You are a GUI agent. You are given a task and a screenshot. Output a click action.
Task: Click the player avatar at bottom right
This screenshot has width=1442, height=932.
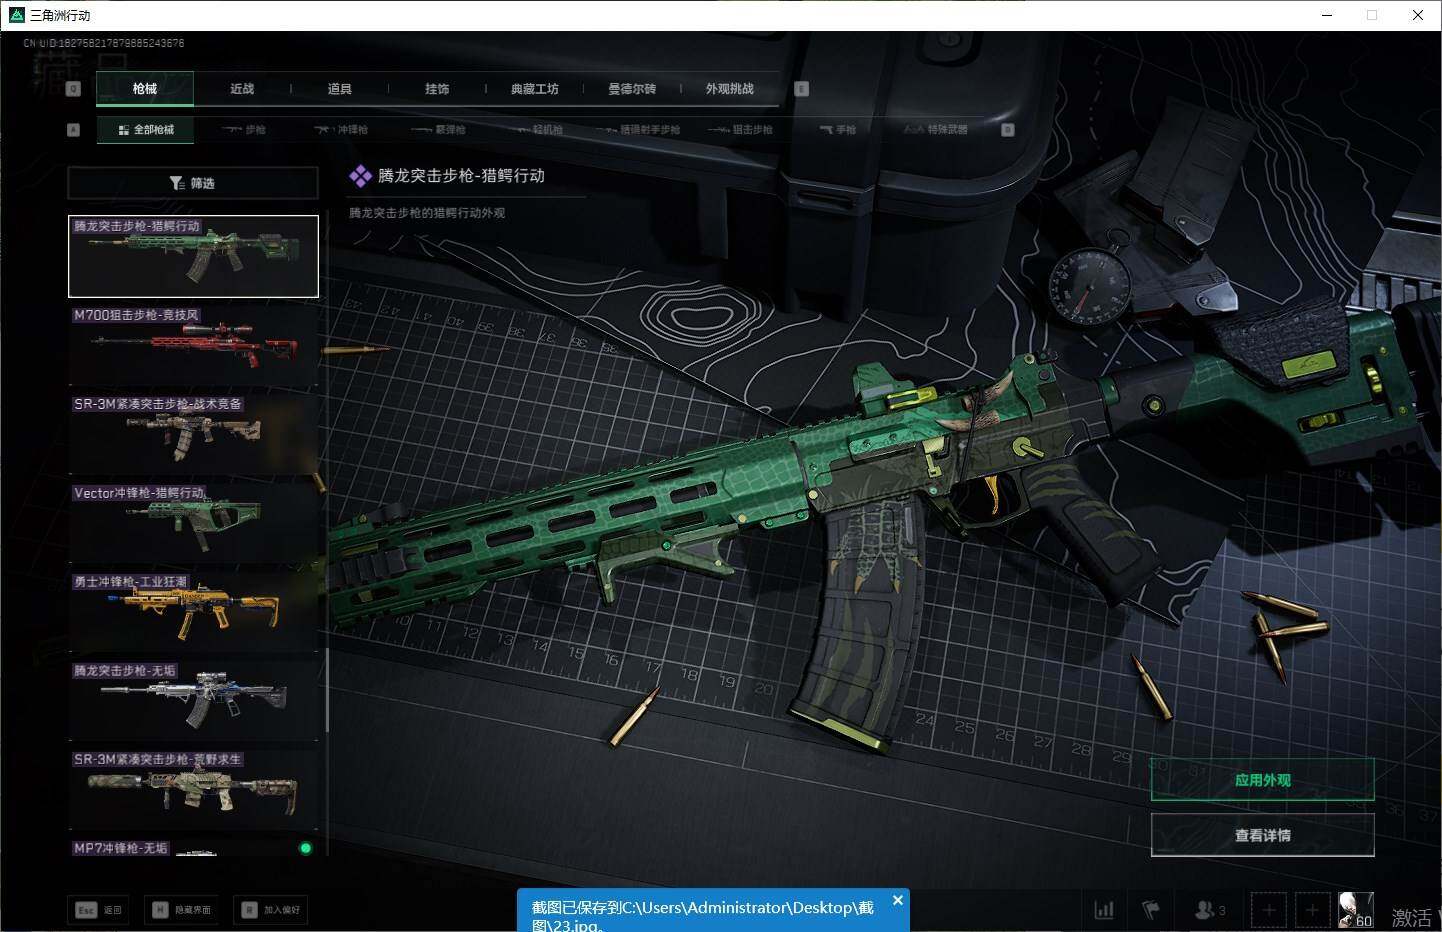pos(1355,910)
